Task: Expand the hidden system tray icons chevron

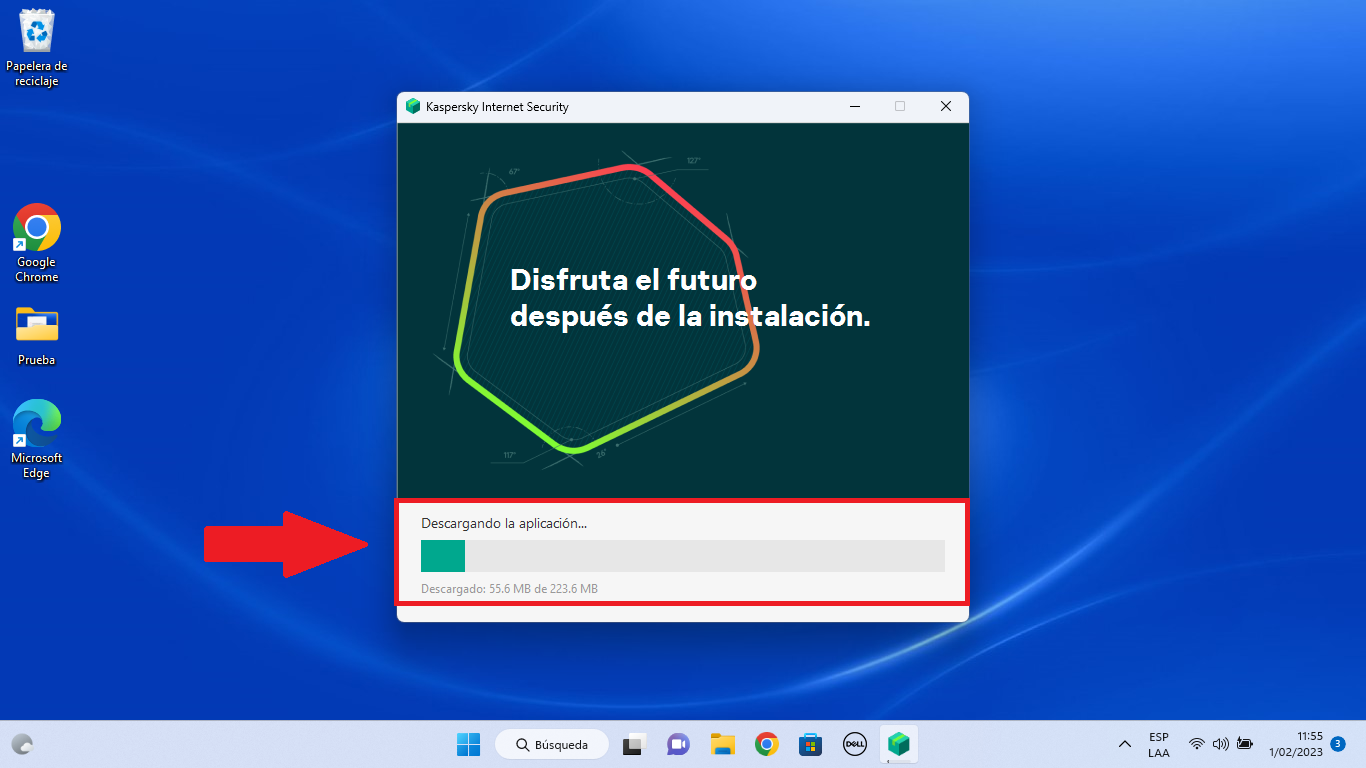Action: [x=1125, y=744]
